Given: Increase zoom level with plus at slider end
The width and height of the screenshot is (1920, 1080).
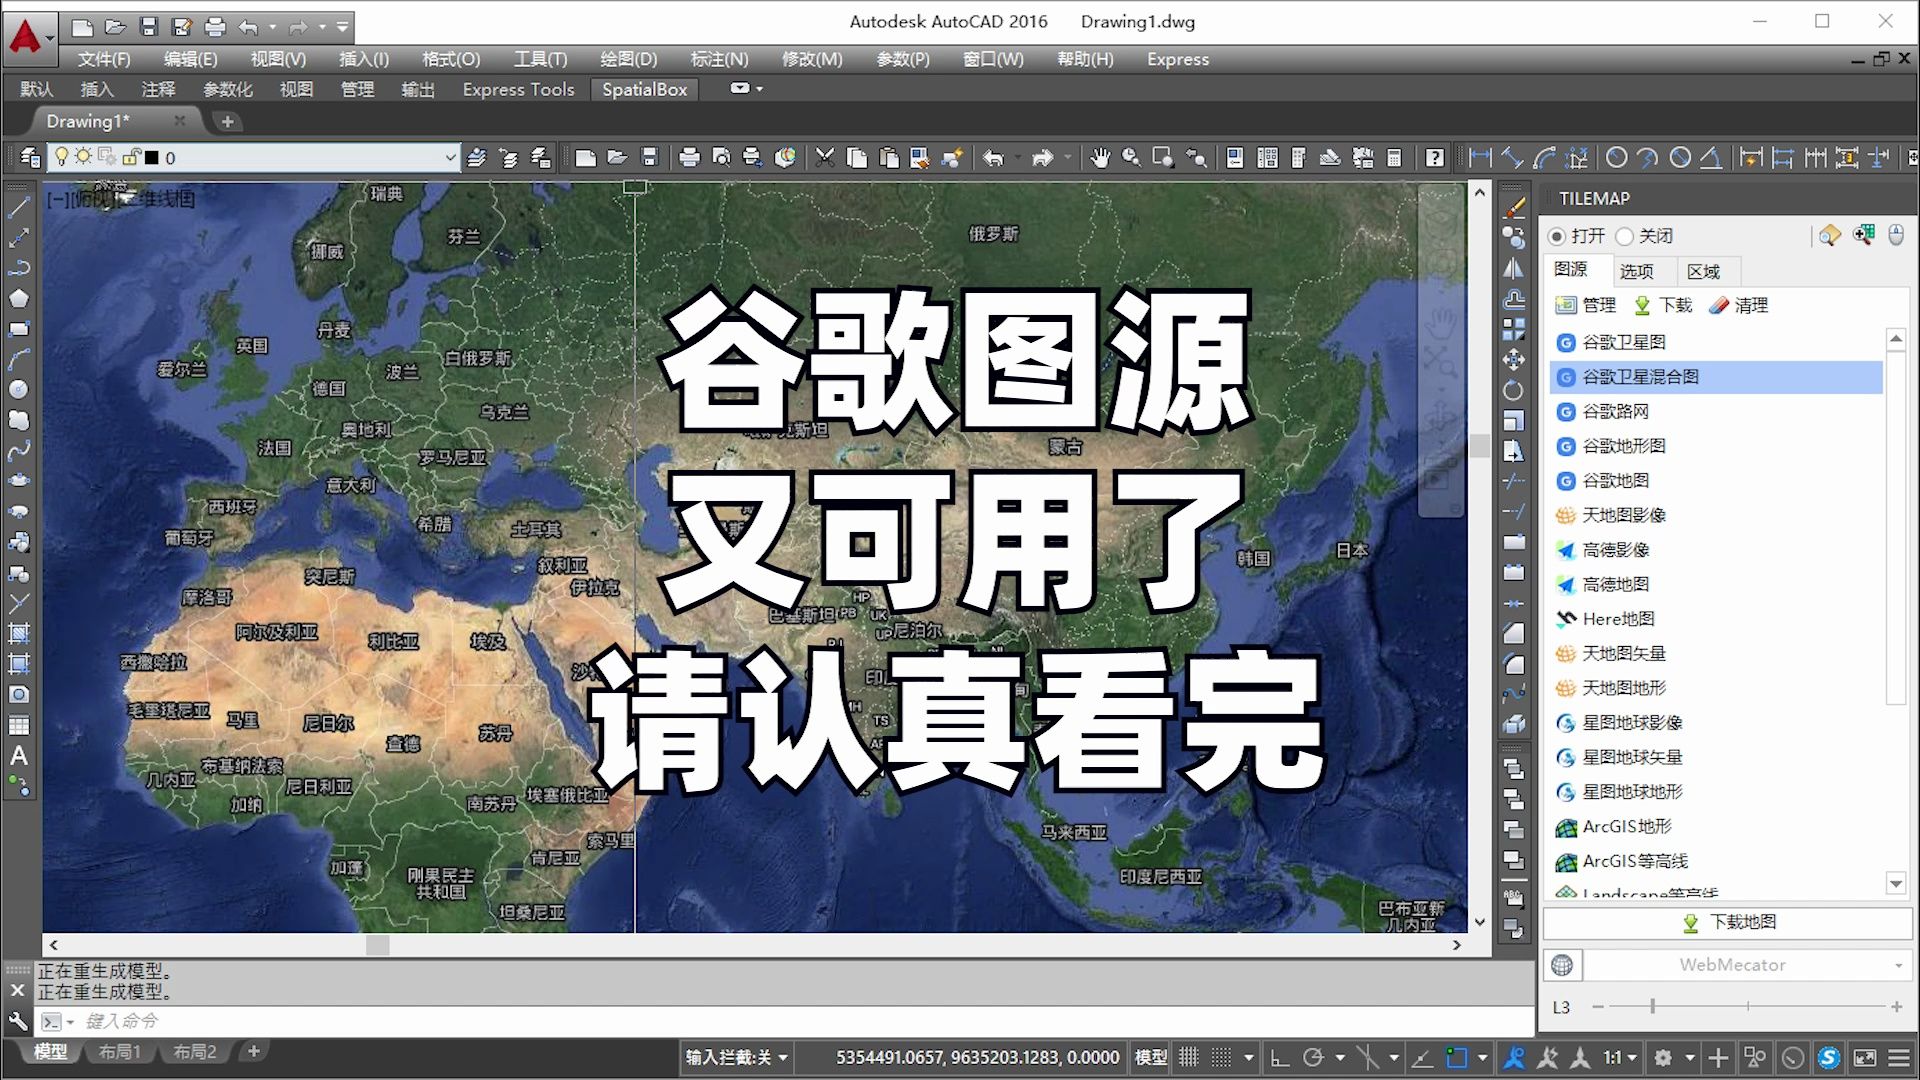Looking at the screenshot, I should [1897, 1006].
